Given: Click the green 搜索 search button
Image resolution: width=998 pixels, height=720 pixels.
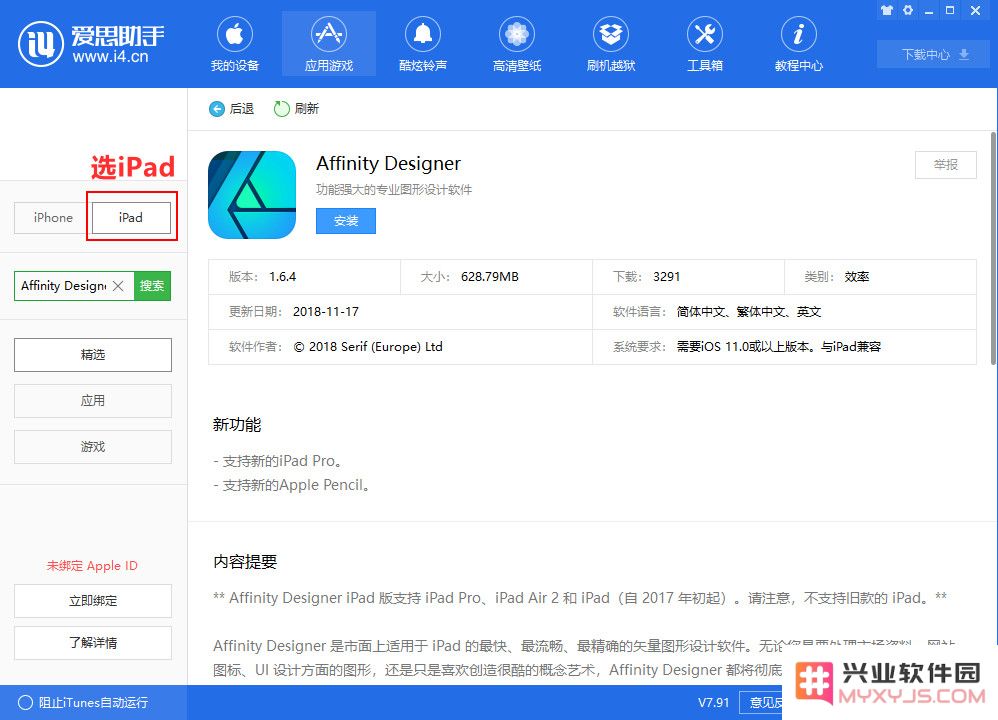Looking at the screenshot, I should pyautogui.click(x=152, y=286).
